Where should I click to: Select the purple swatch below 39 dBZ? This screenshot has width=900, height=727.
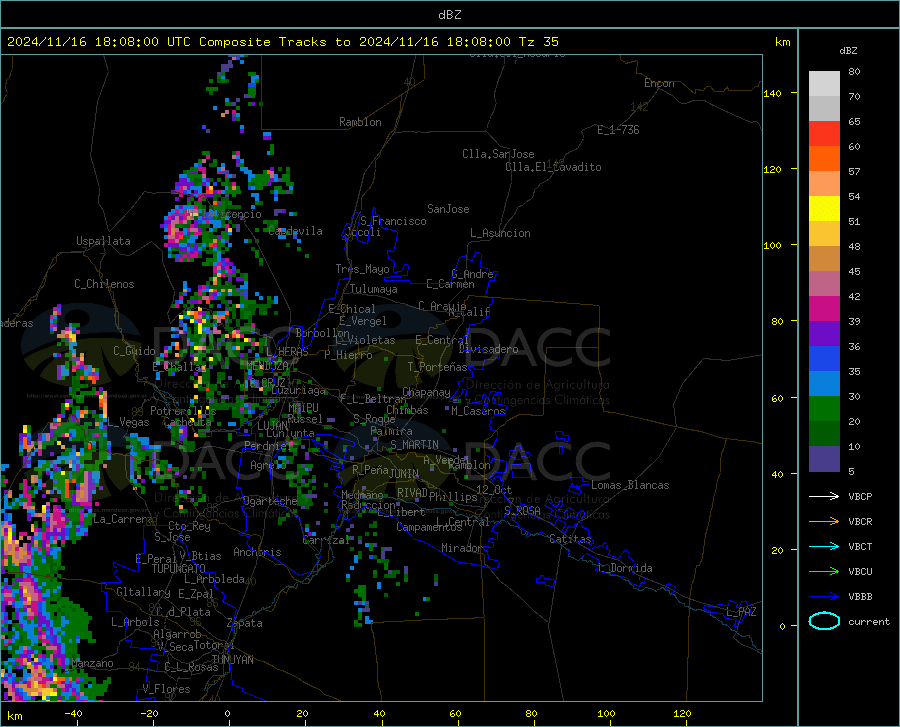click(824, 334)
